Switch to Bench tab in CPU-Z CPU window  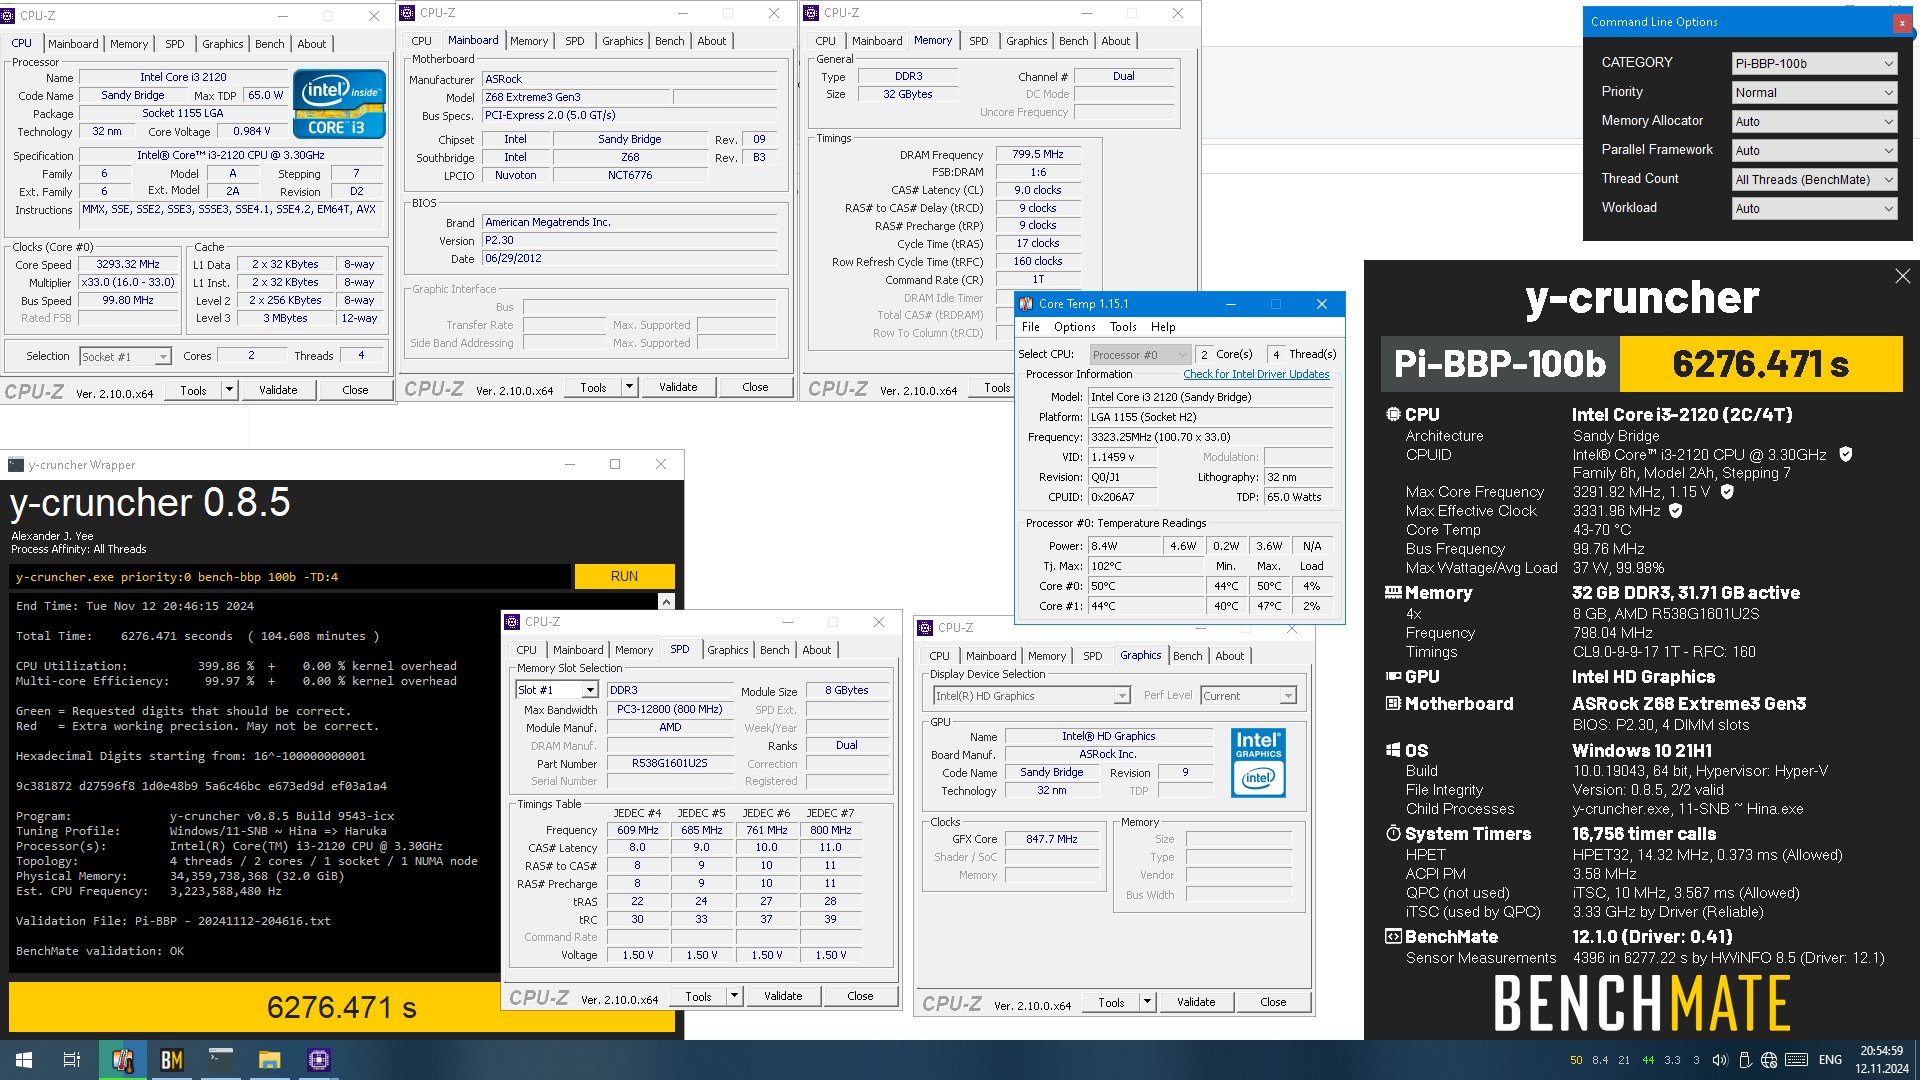click(x=269, y=44)
